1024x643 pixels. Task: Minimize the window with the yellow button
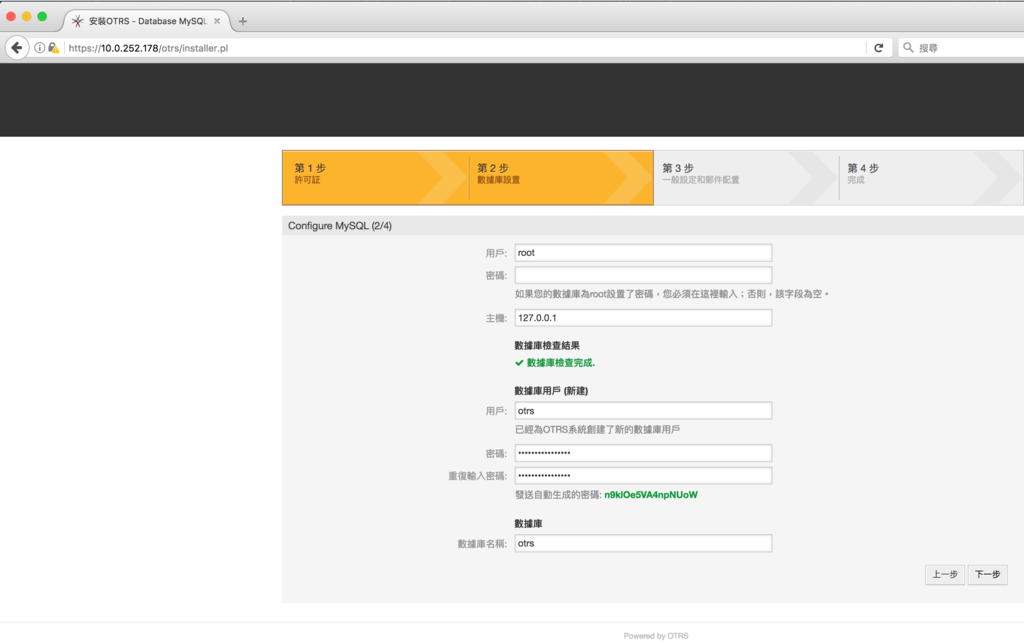point(26,16)
